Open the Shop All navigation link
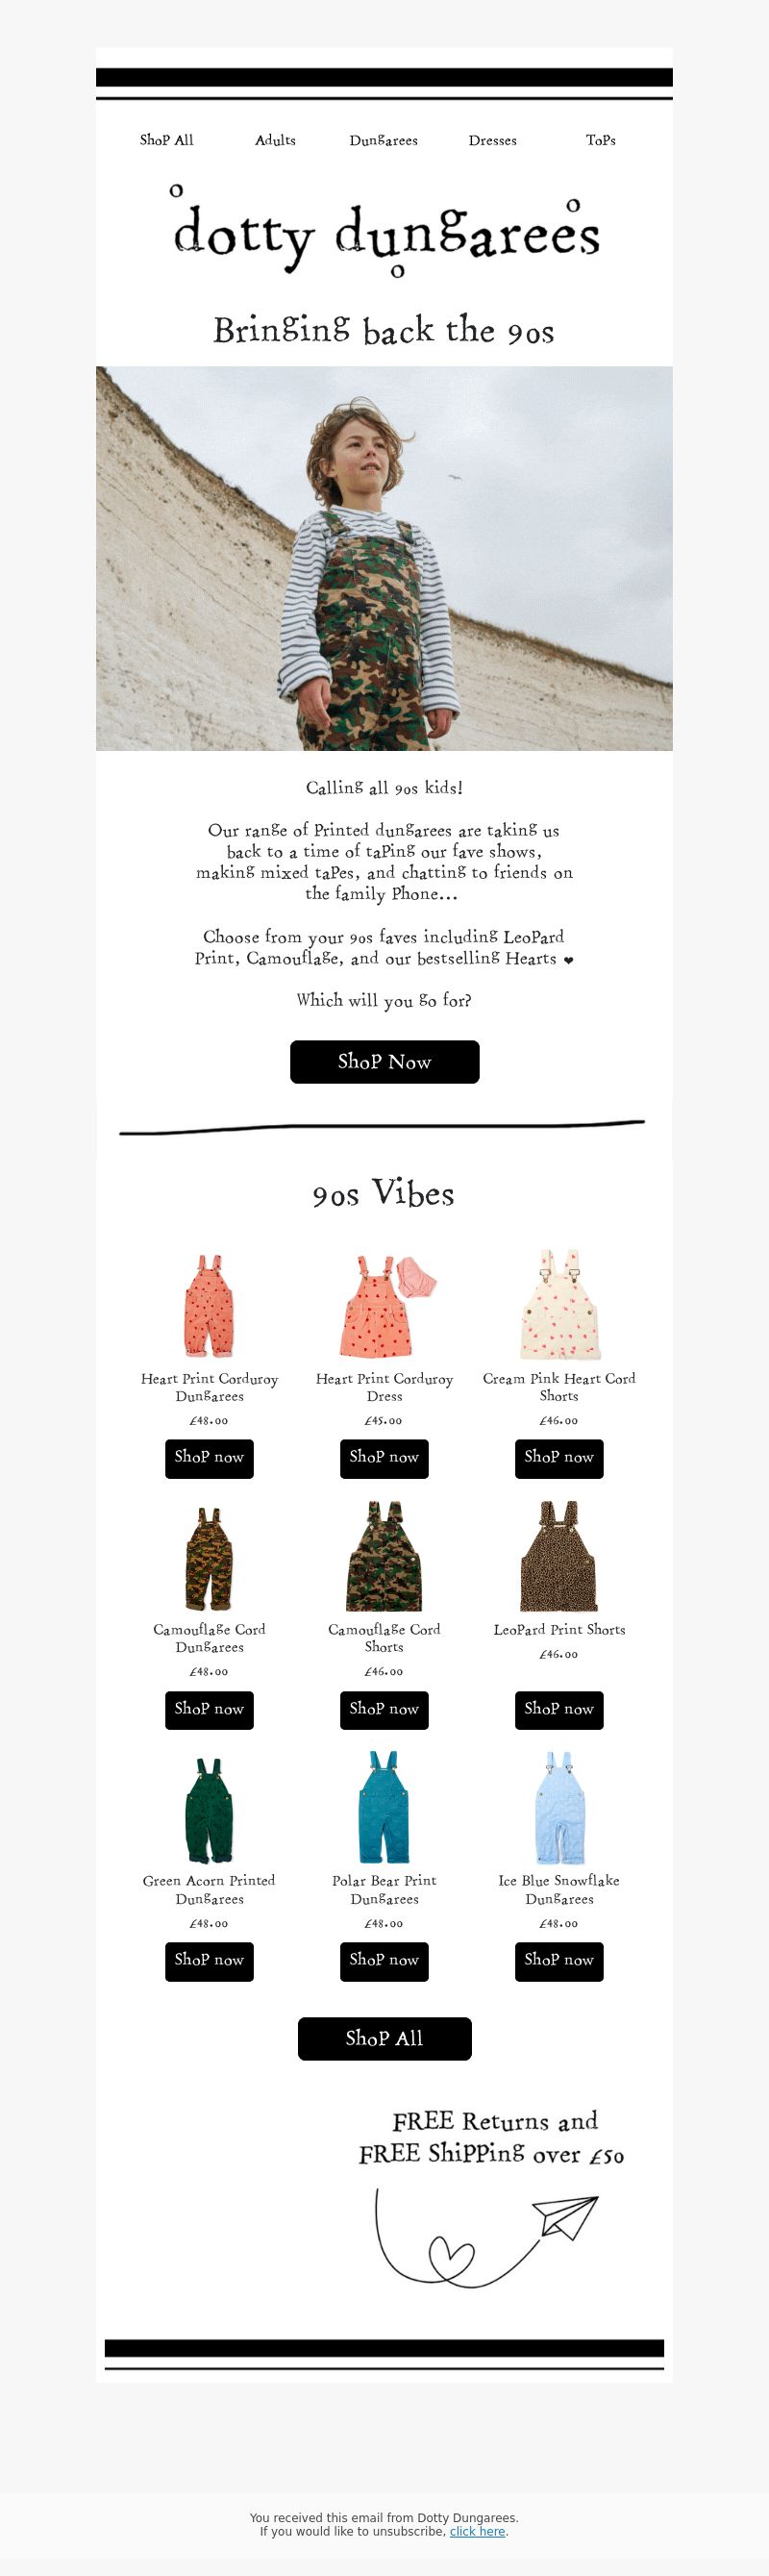This screenshot has width=769, height=2576. pos(166,140)
